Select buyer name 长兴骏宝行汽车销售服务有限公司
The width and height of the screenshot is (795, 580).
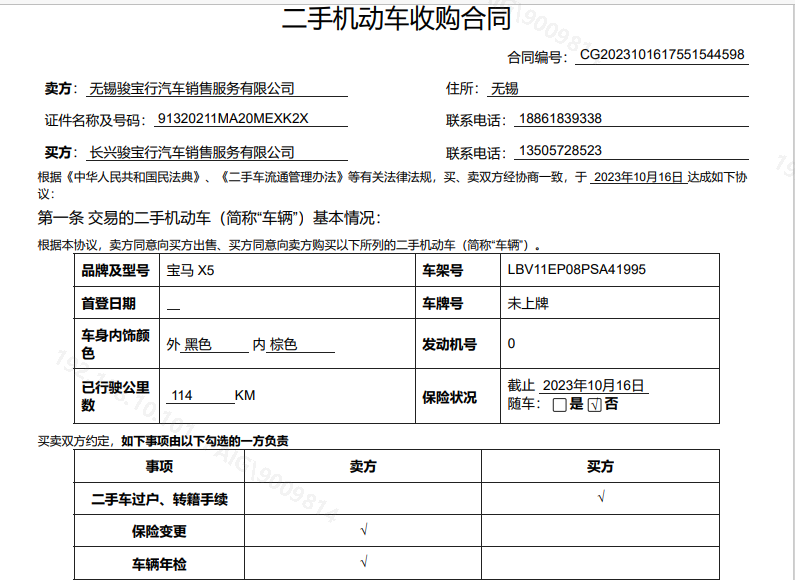point(192,153)
